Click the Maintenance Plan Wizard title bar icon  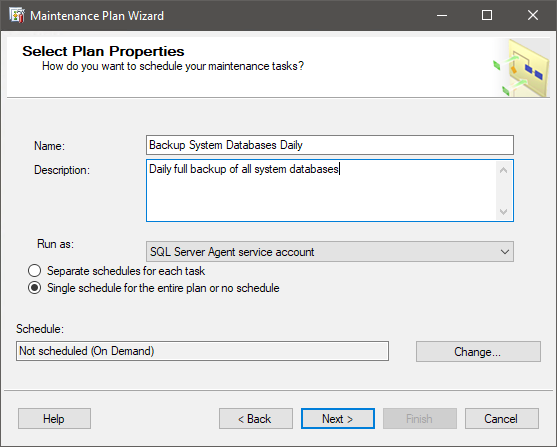coord(17,15)
